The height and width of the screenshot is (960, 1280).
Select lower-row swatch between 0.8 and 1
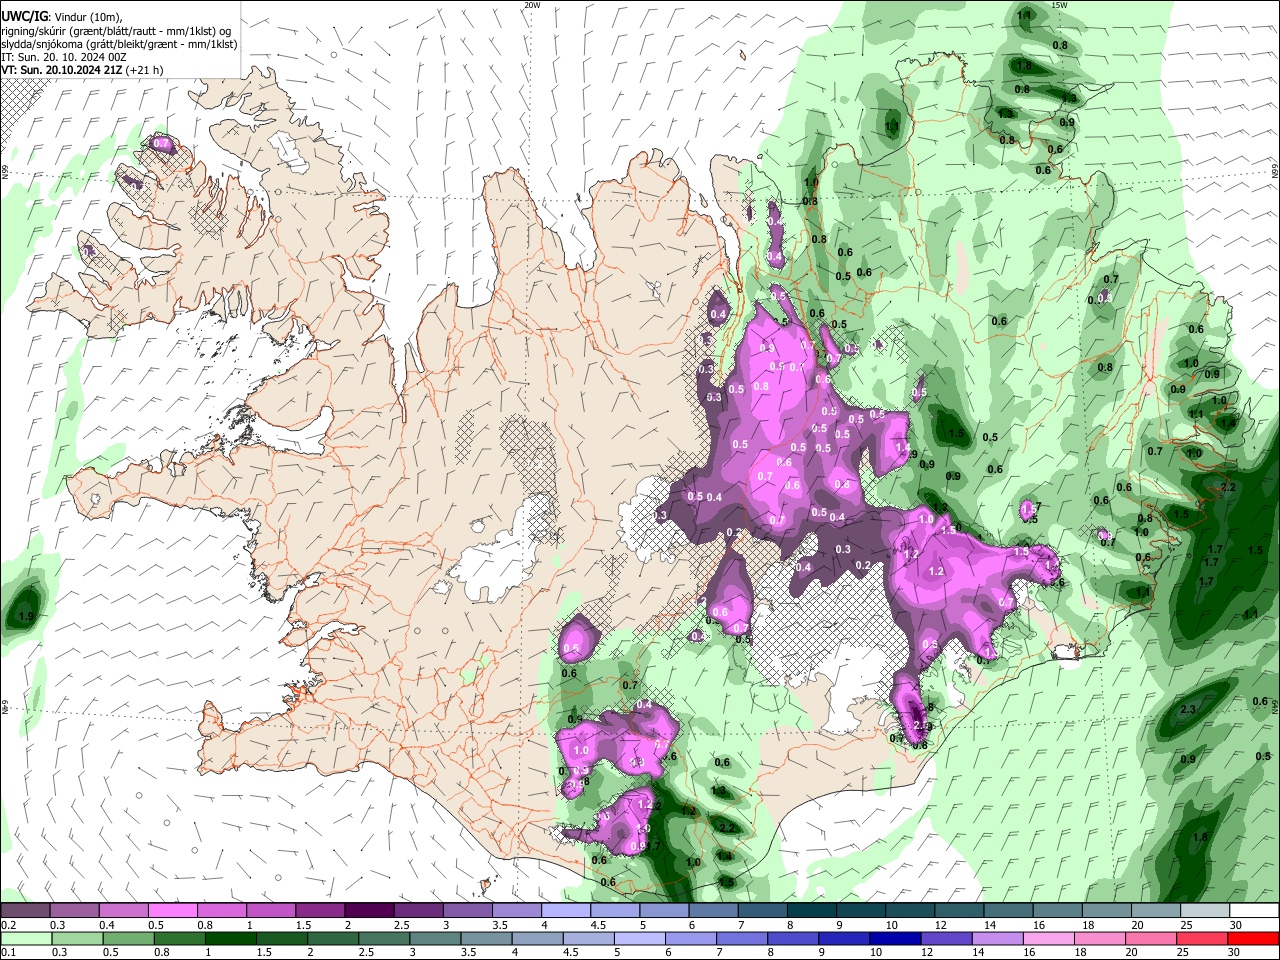(x=179, y=939)
